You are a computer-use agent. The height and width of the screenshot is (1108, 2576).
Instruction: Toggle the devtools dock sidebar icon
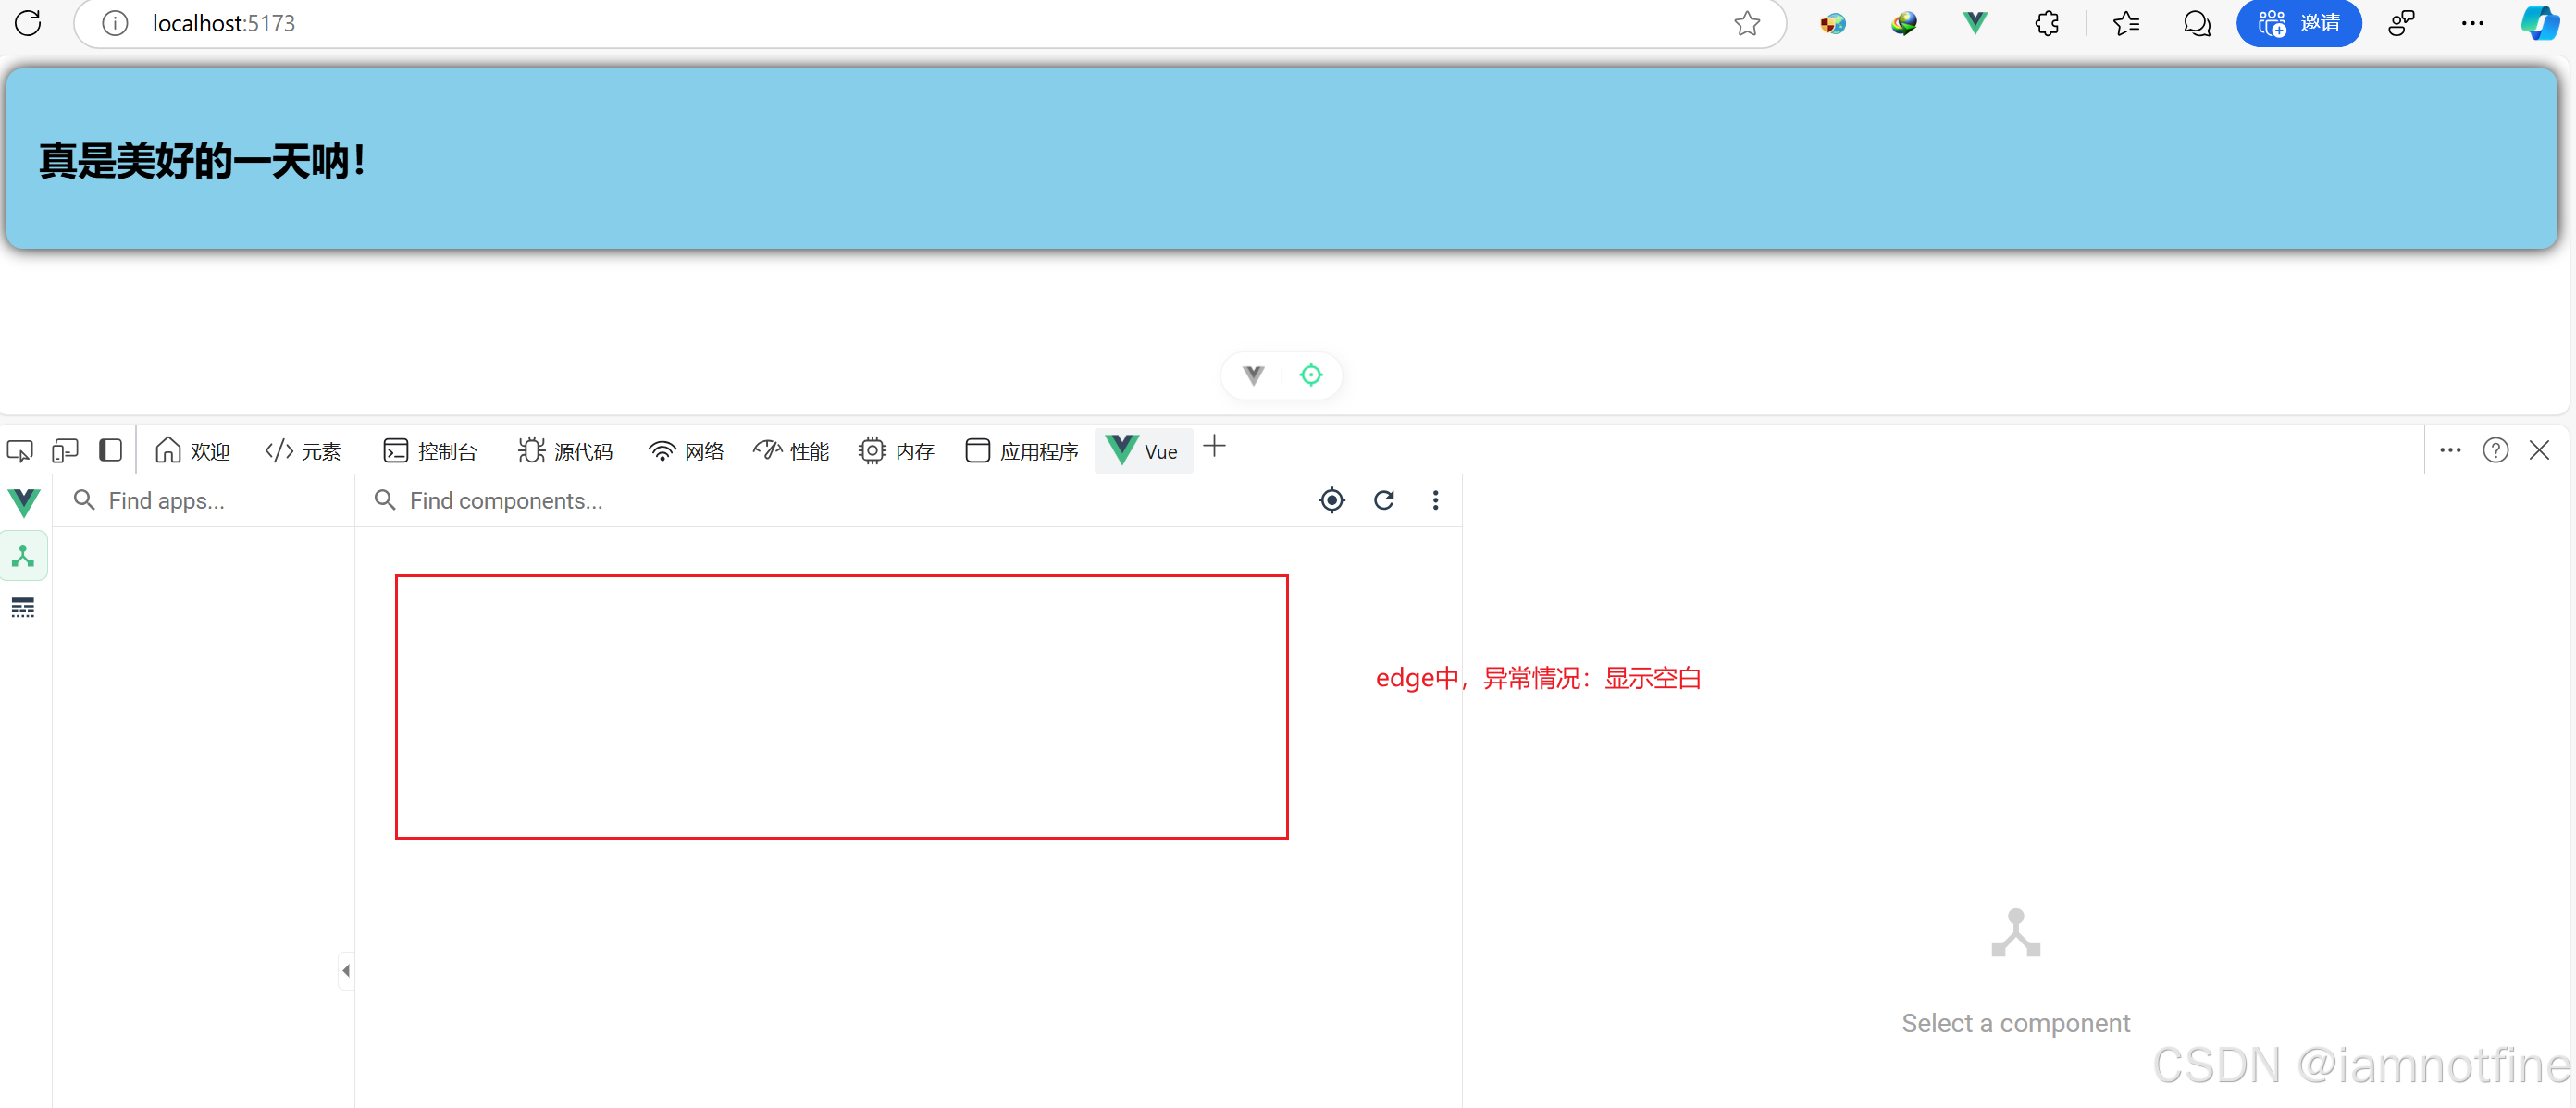click(110, 451)
